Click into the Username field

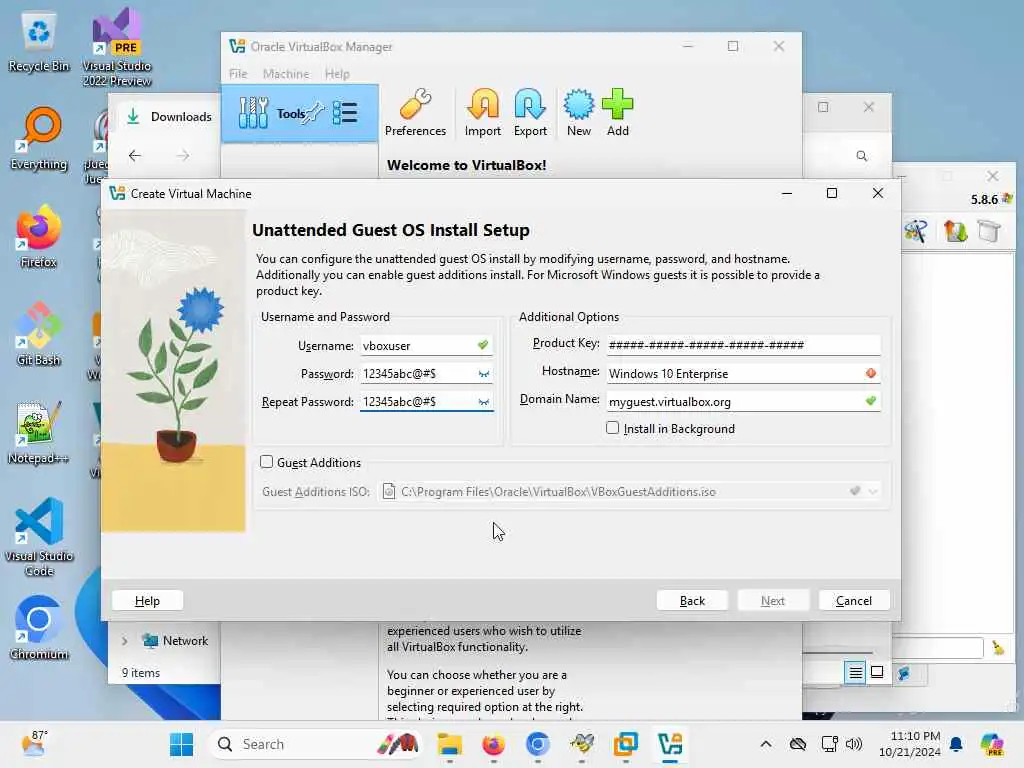(426, 345)
